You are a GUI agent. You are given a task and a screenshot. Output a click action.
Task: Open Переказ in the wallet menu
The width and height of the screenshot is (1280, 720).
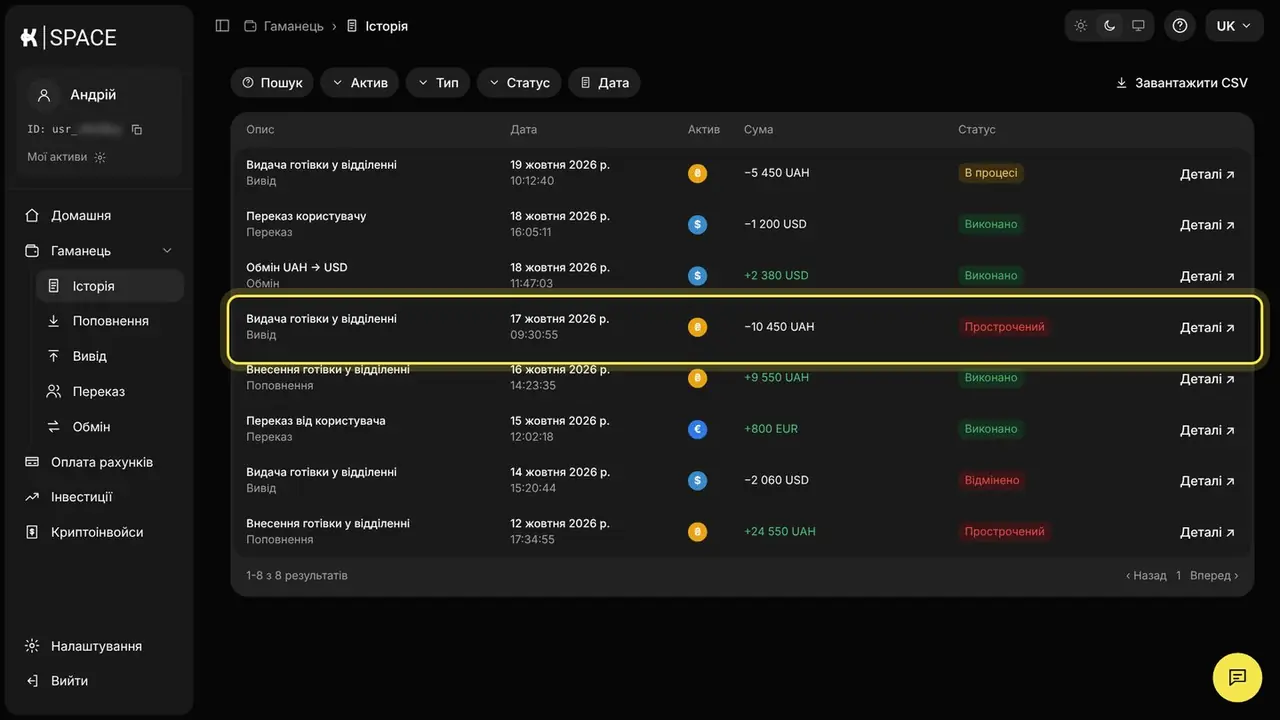coord(110,391)
